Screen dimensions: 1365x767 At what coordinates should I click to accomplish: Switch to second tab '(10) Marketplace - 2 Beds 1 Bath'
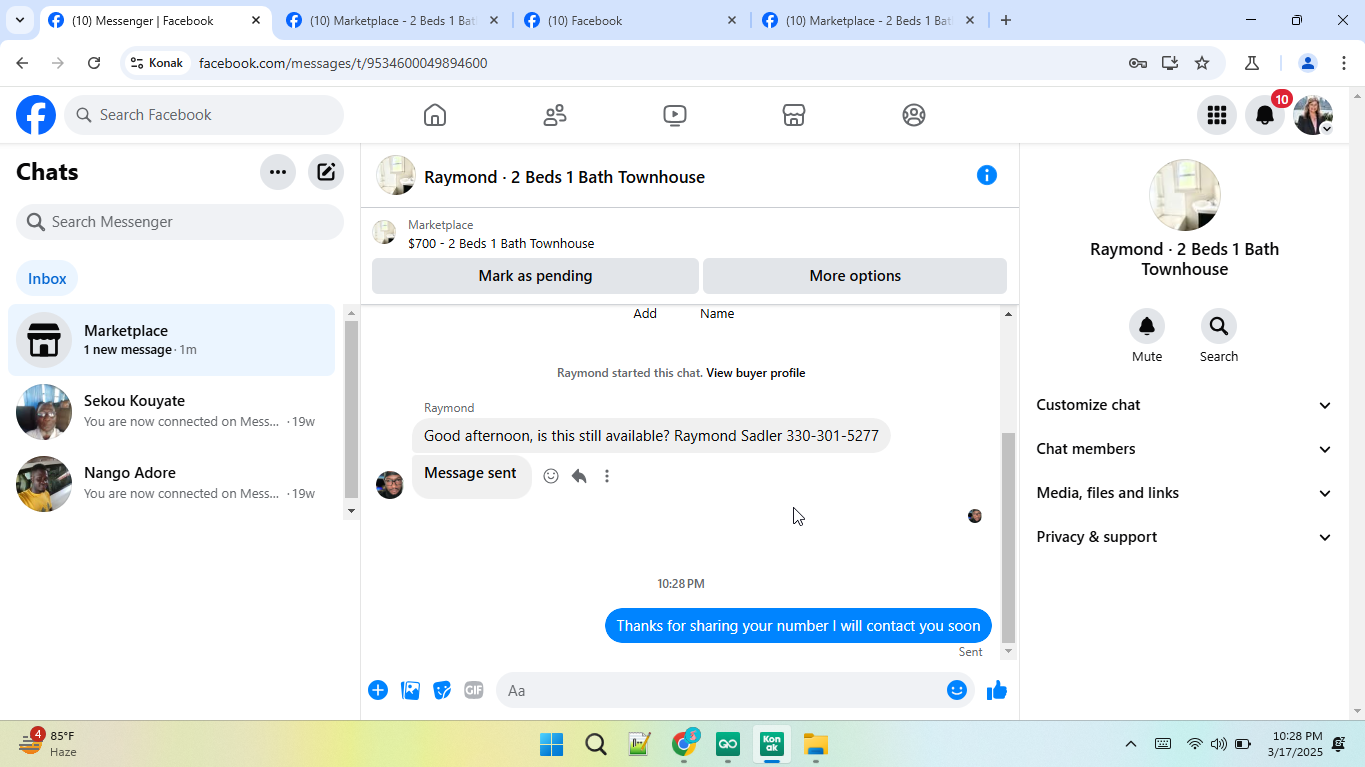[x=393, y=20]
